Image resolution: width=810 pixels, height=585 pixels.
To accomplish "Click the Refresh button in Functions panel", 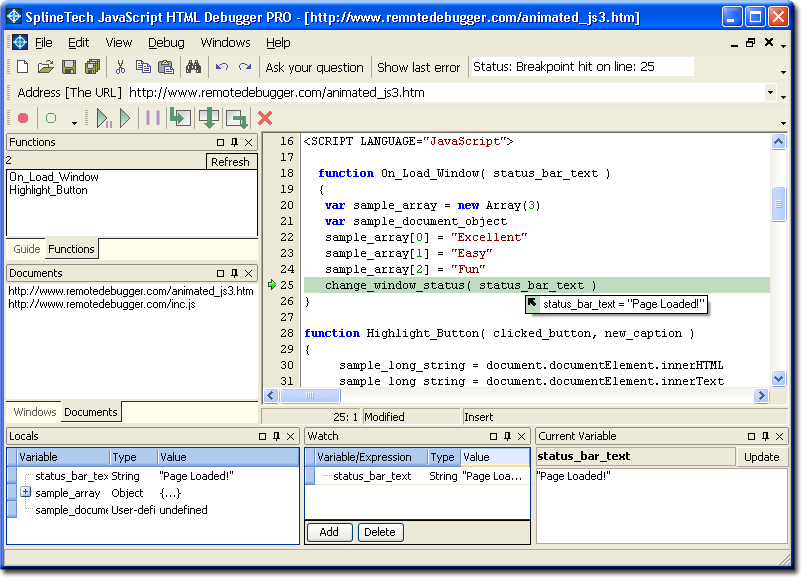I will [230, 162].
